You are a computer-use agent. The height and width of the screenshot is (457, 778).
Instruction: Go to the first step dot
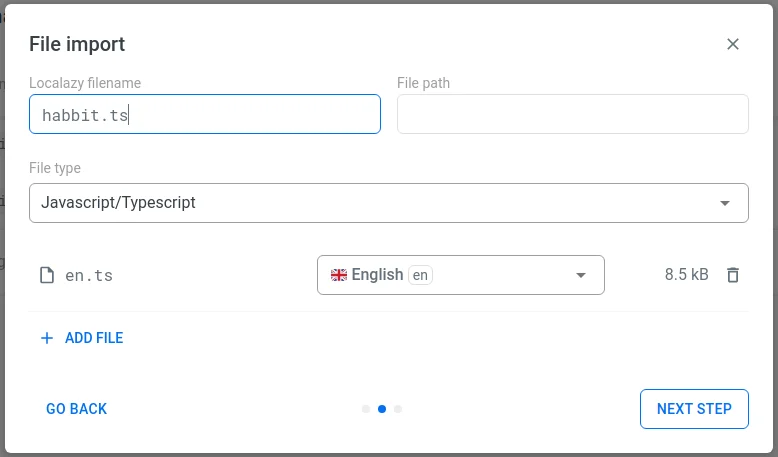(366, 409)
